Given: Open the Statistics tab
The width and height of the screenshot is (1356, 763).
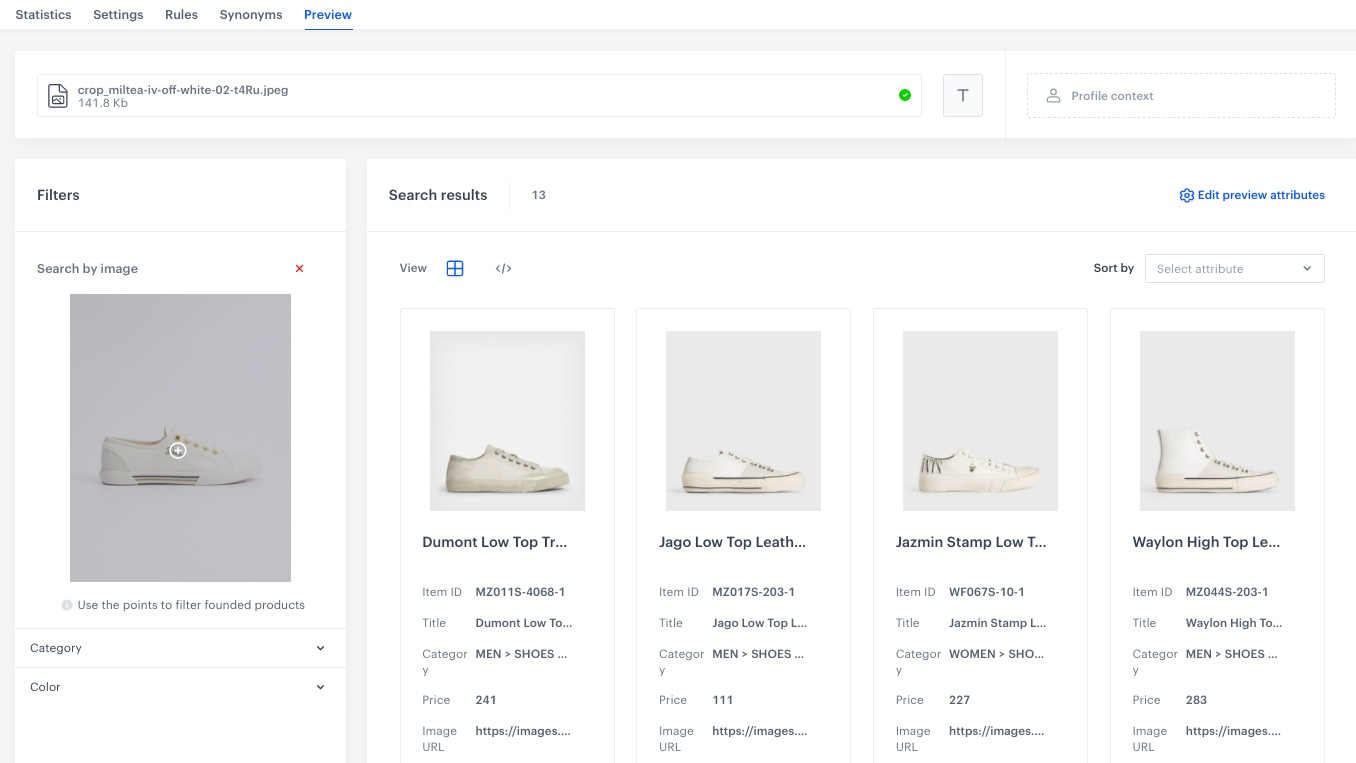Looking at the screenshot, I should 43,15.
